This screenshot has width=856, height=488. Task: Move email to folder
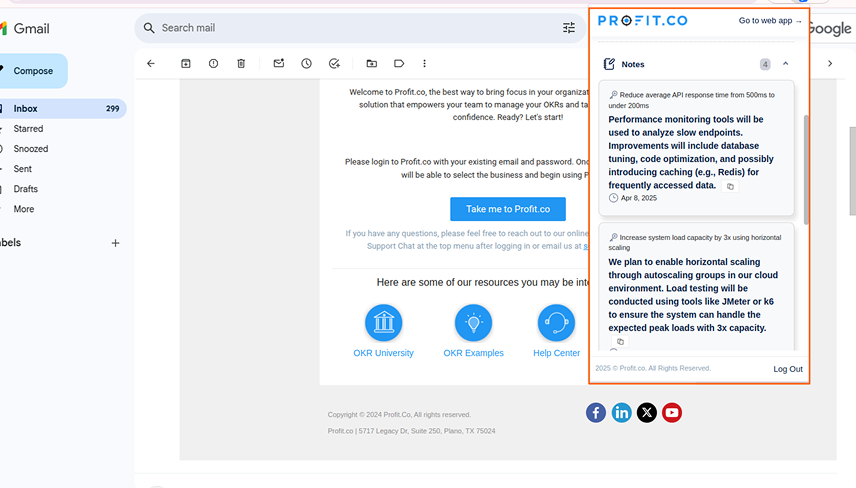click(372, 63)
